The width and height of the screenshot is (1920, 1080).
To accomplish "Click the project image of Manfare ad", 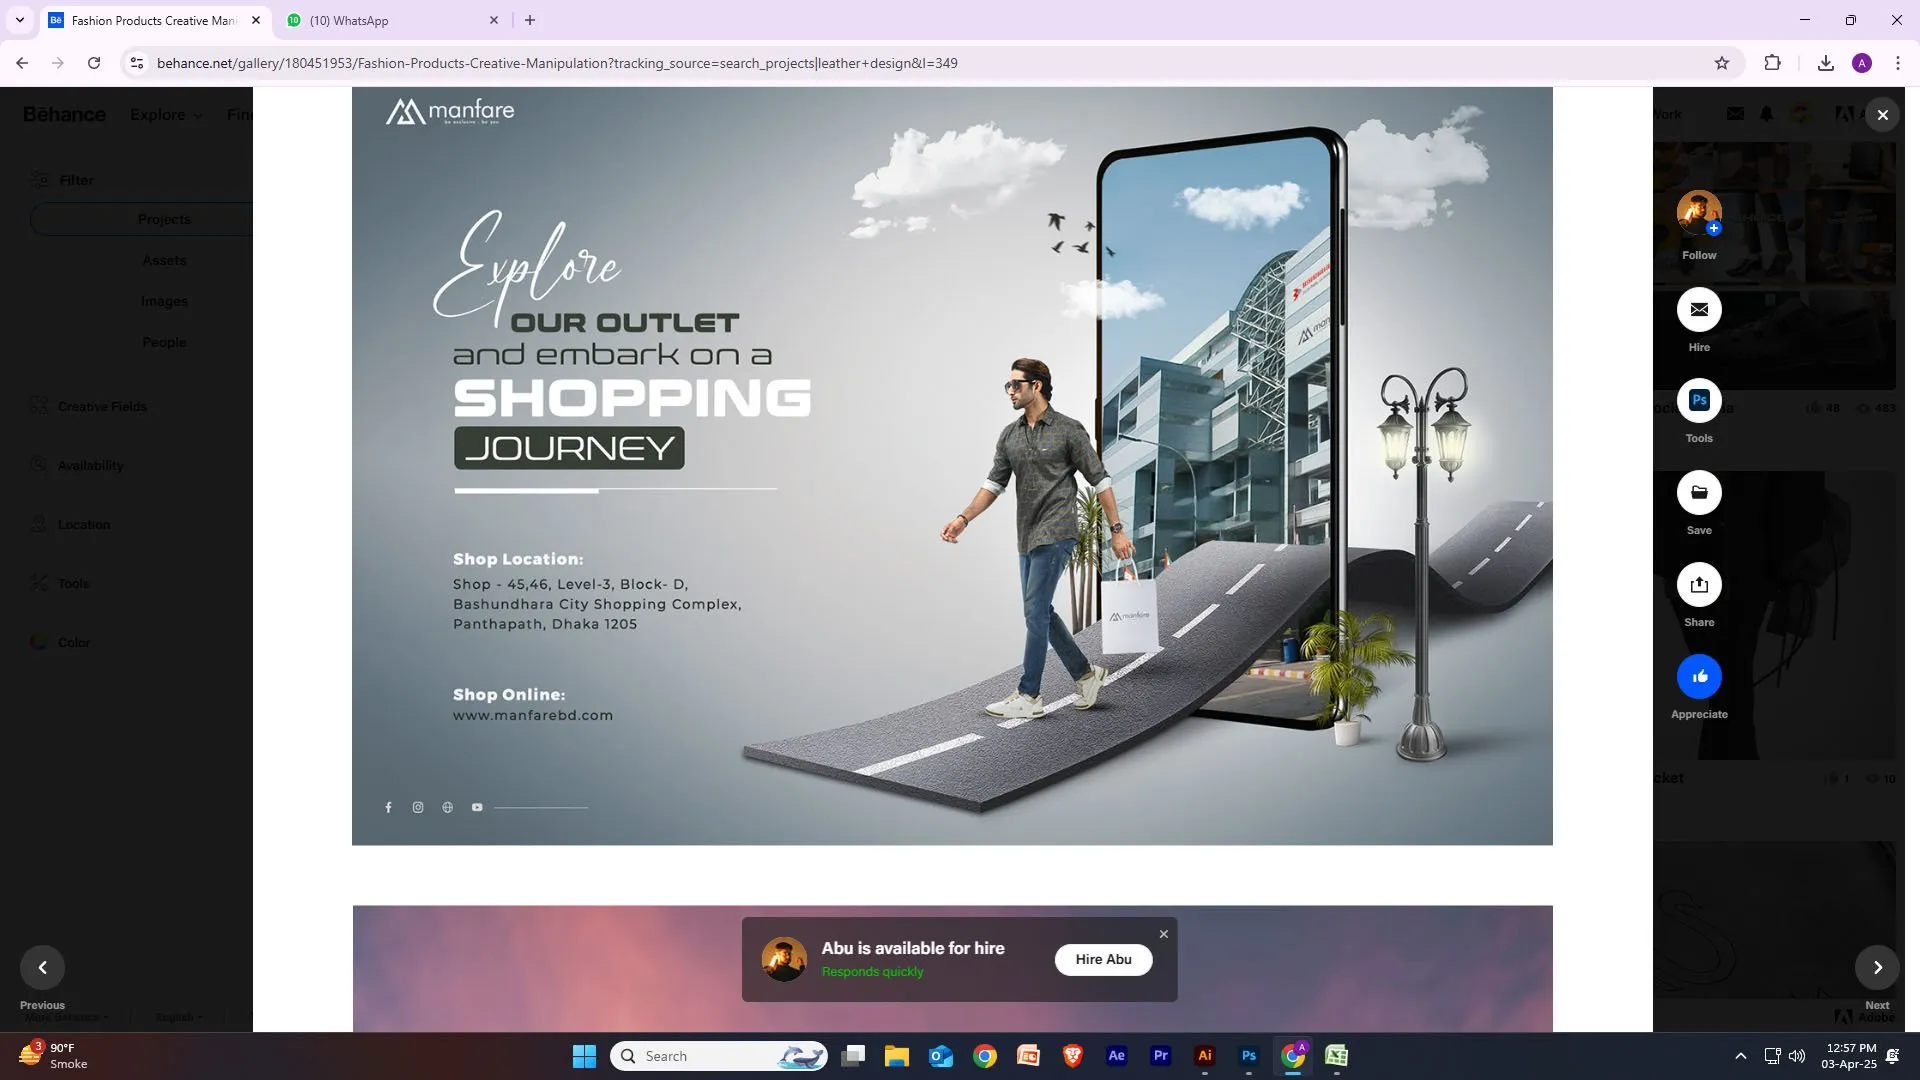I will [952, 466].
